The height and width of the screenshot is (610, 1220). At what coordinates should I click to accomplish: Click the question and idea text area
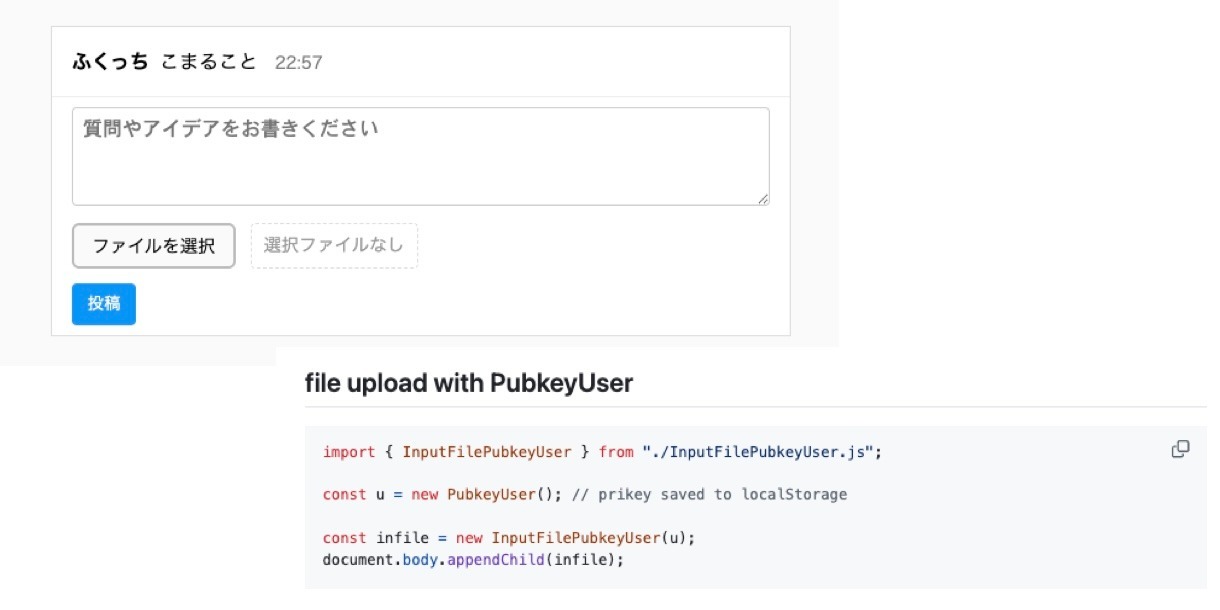click(420, 156)
